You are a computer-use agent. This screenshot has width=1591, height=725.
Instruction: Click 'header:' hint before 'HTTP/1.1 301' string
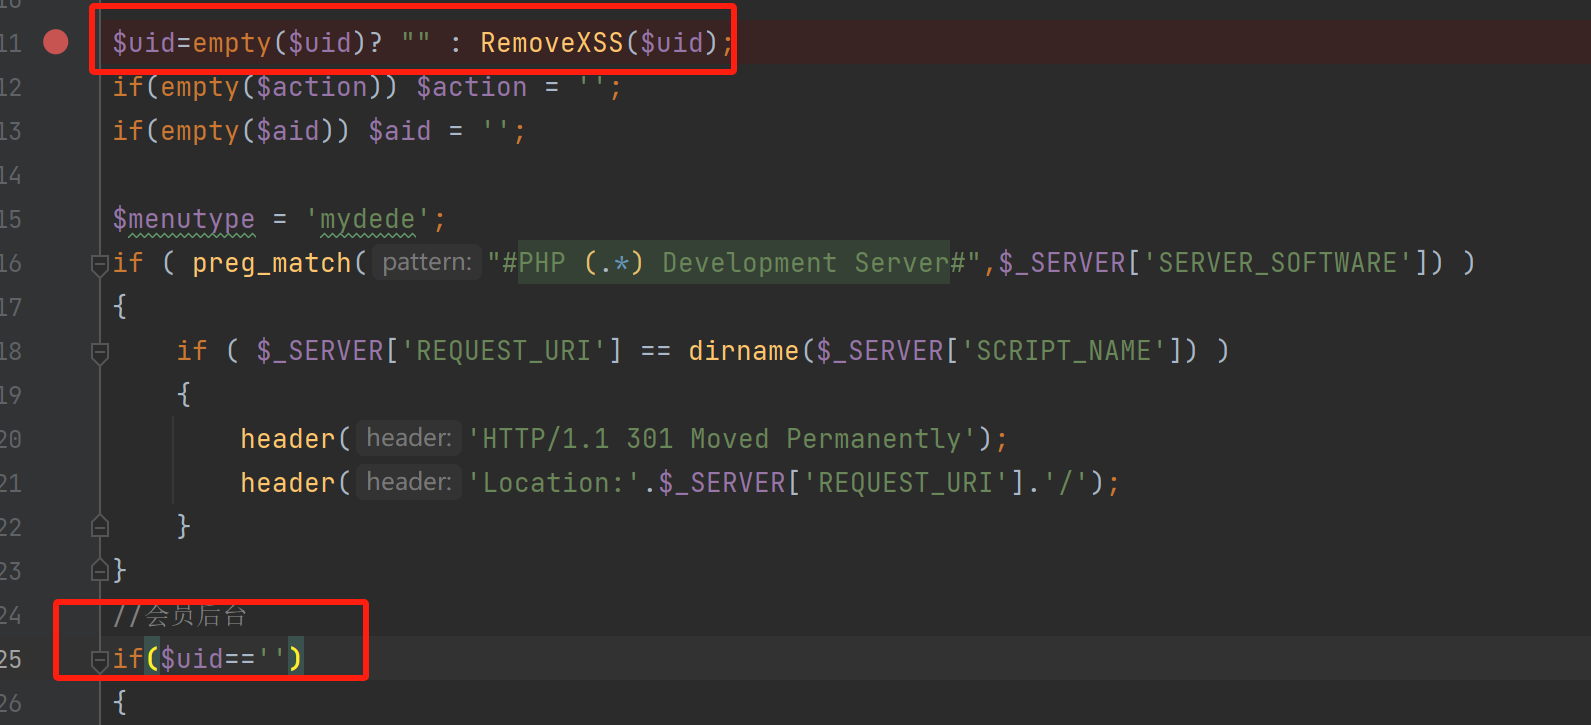point(409,438)
